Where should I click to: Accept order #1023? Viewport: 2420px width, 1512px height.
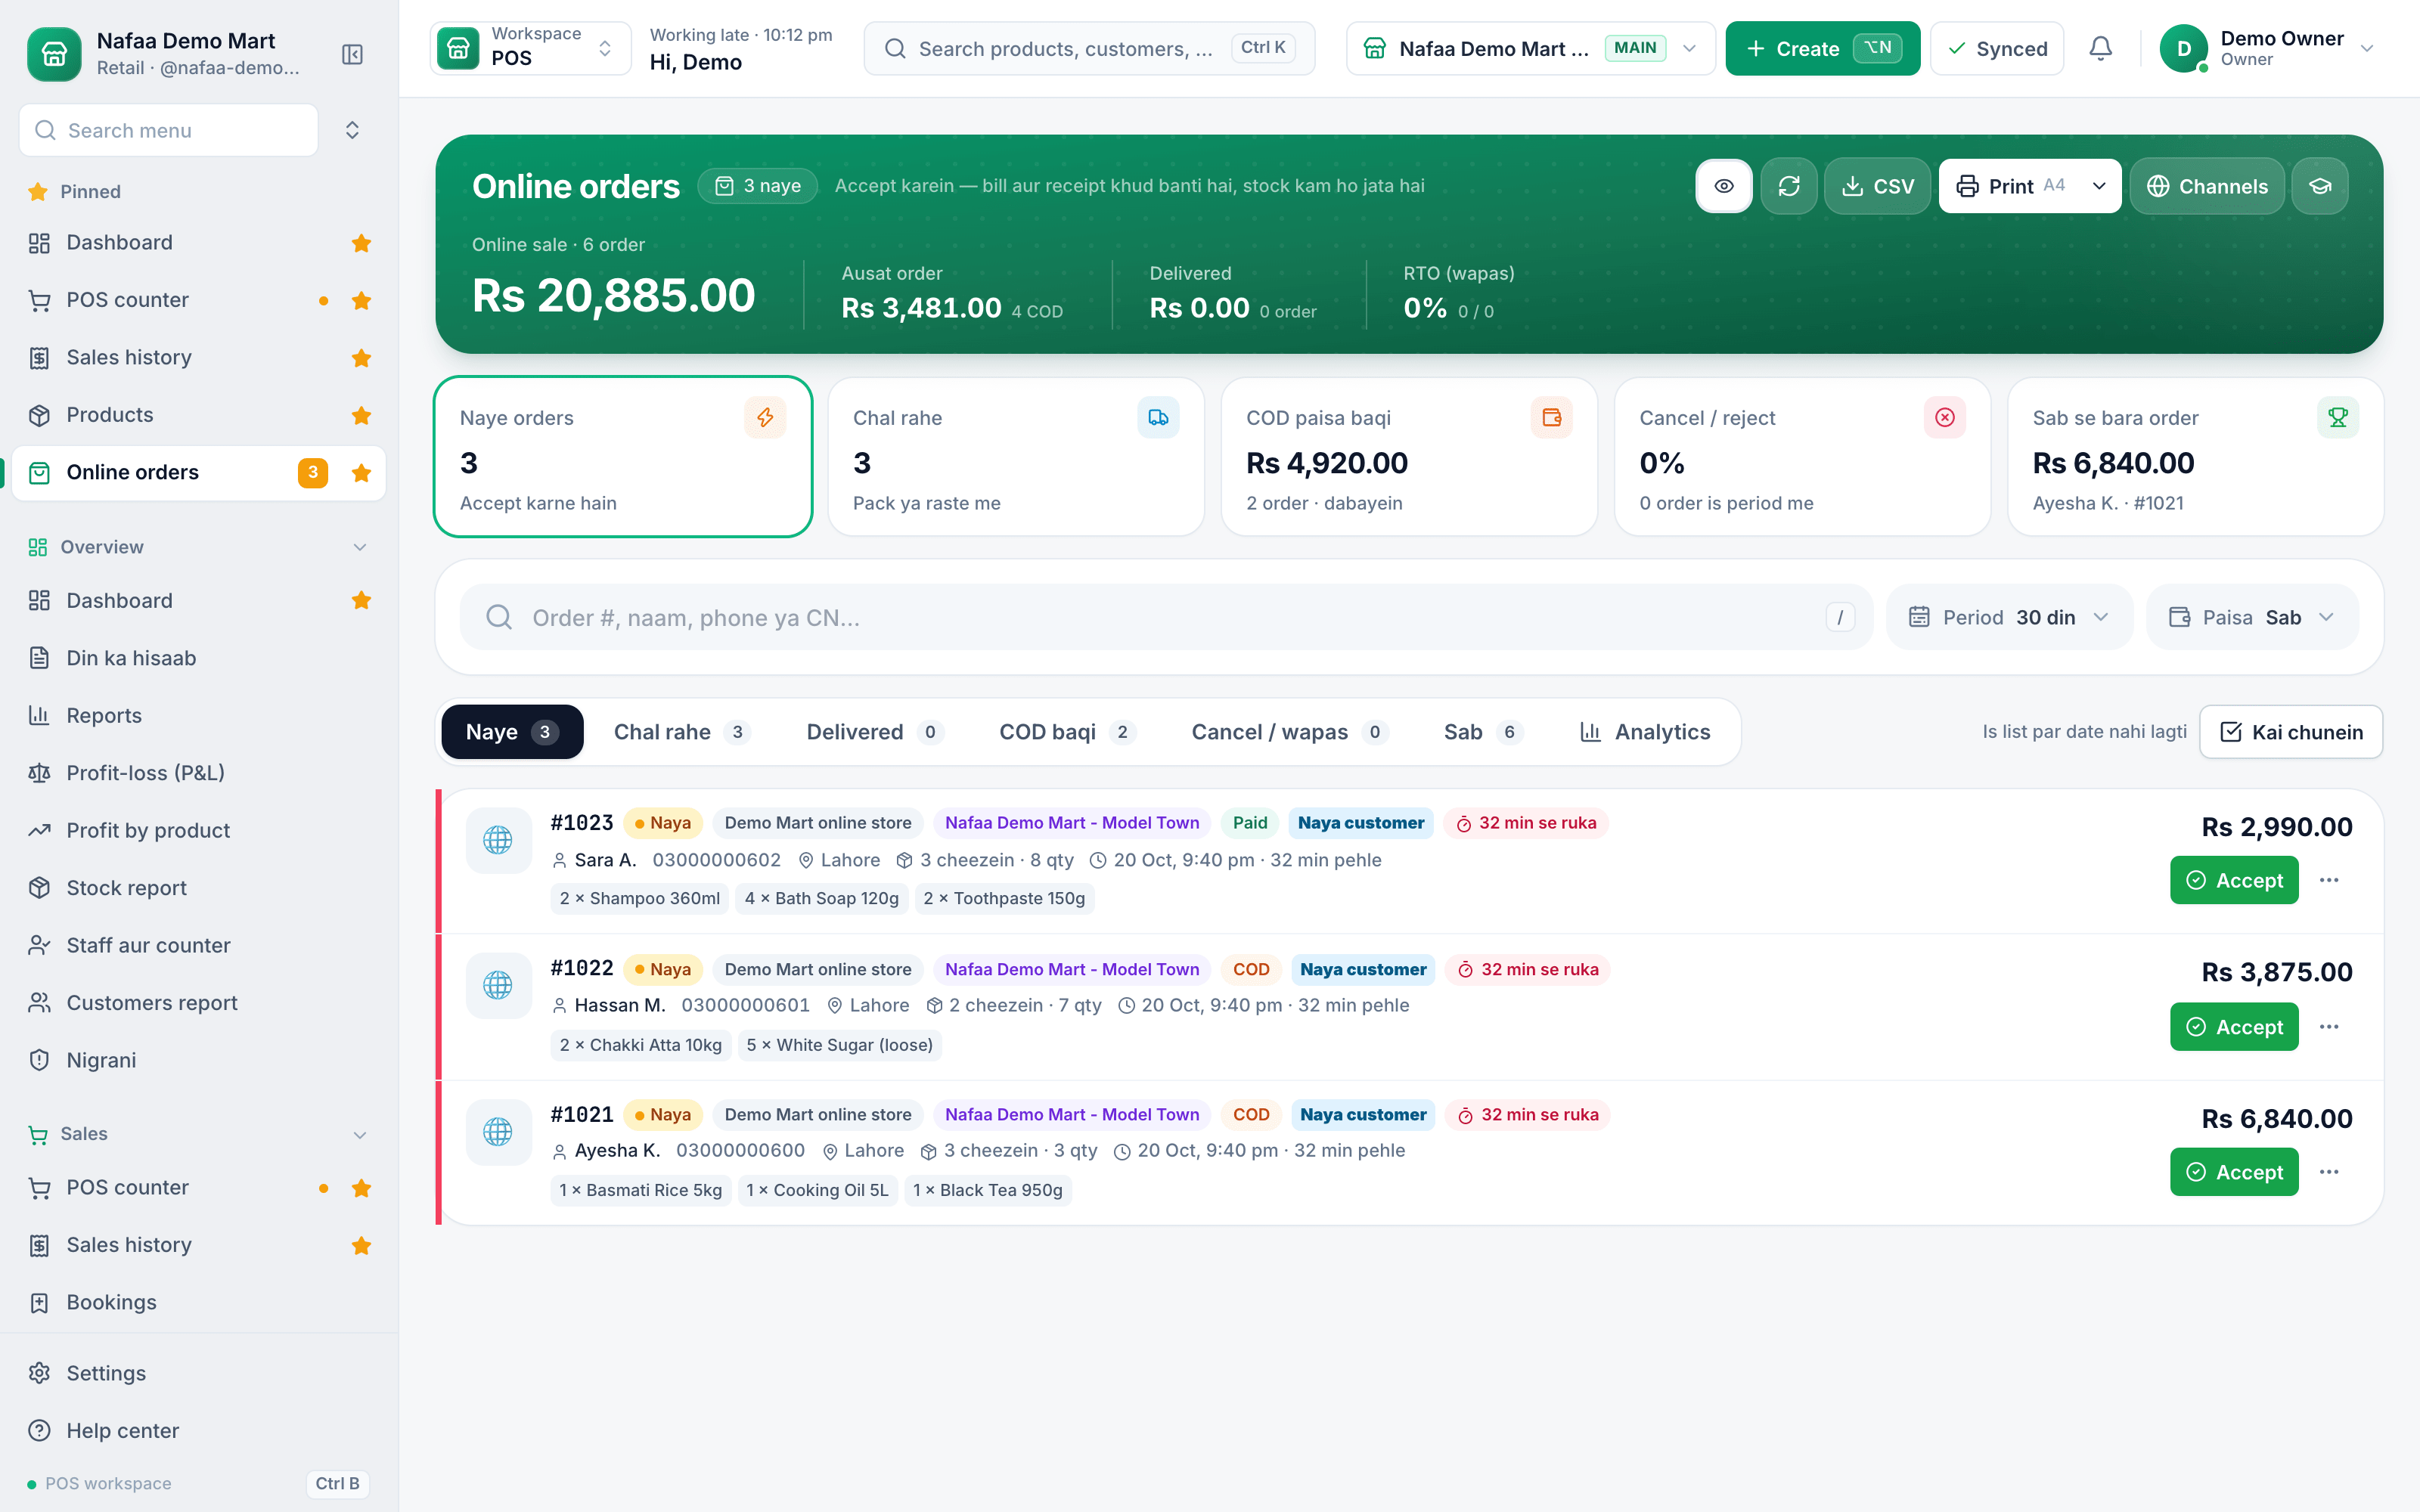pyautogui.click(x=2234, y=880)
